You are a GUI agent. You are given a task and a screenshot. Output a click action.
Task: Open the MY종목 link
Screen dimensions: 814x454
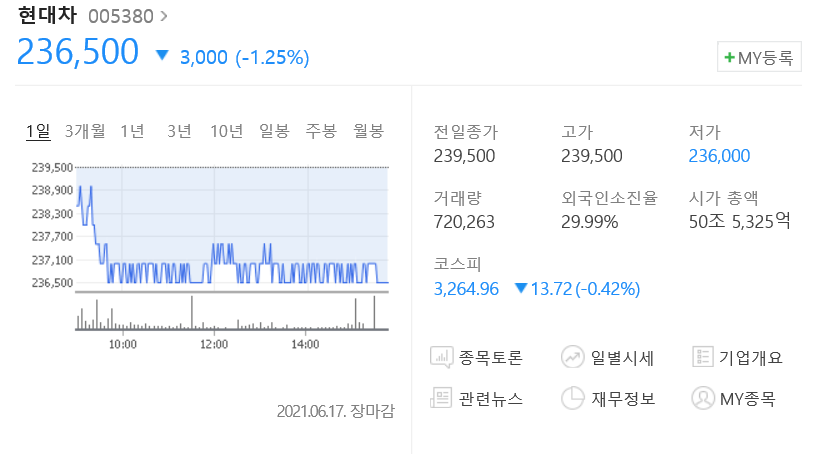748,398
